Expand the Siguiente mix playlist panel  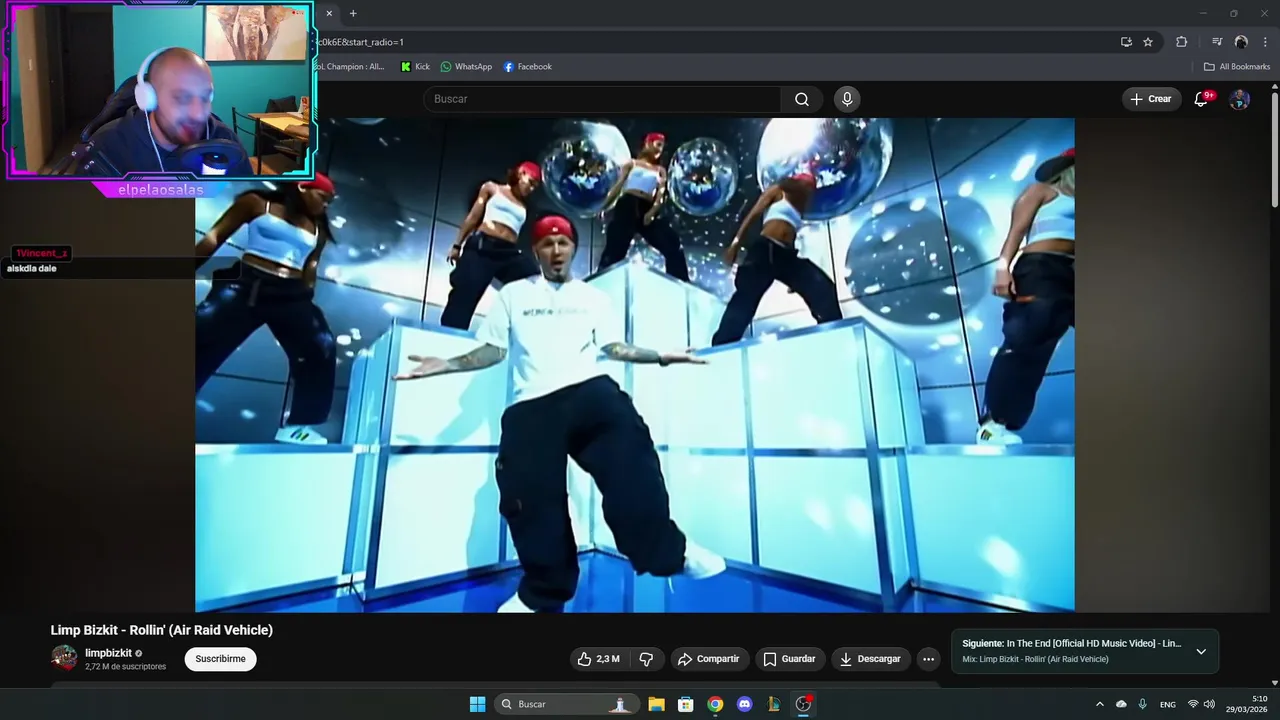1201,652
